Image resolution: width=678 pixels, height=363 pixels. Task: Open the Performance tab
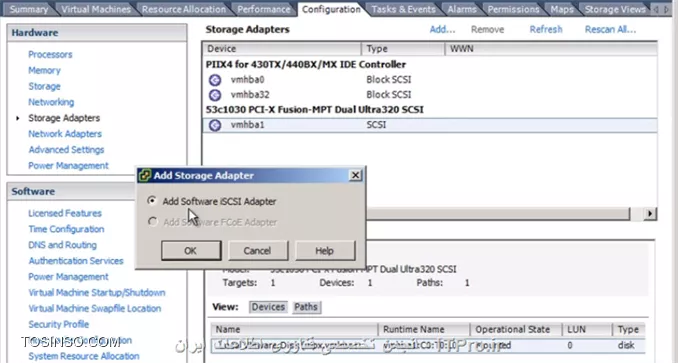263,9
